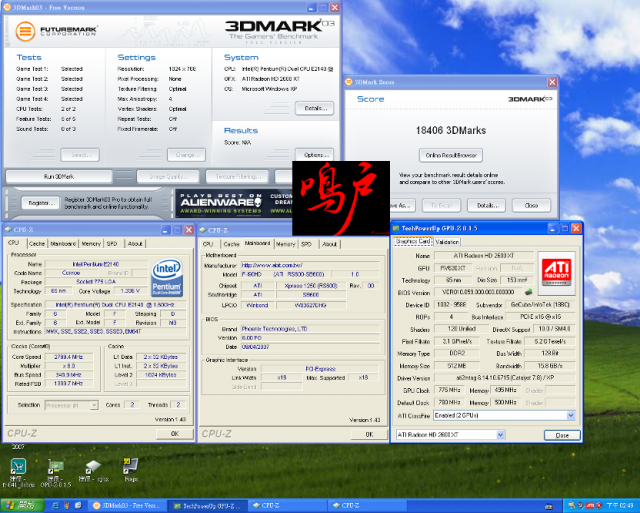This screenshot has height=513, width=640.
Task: Click taskbar clock showing 02:49
Action: click(x=620, y=506)
